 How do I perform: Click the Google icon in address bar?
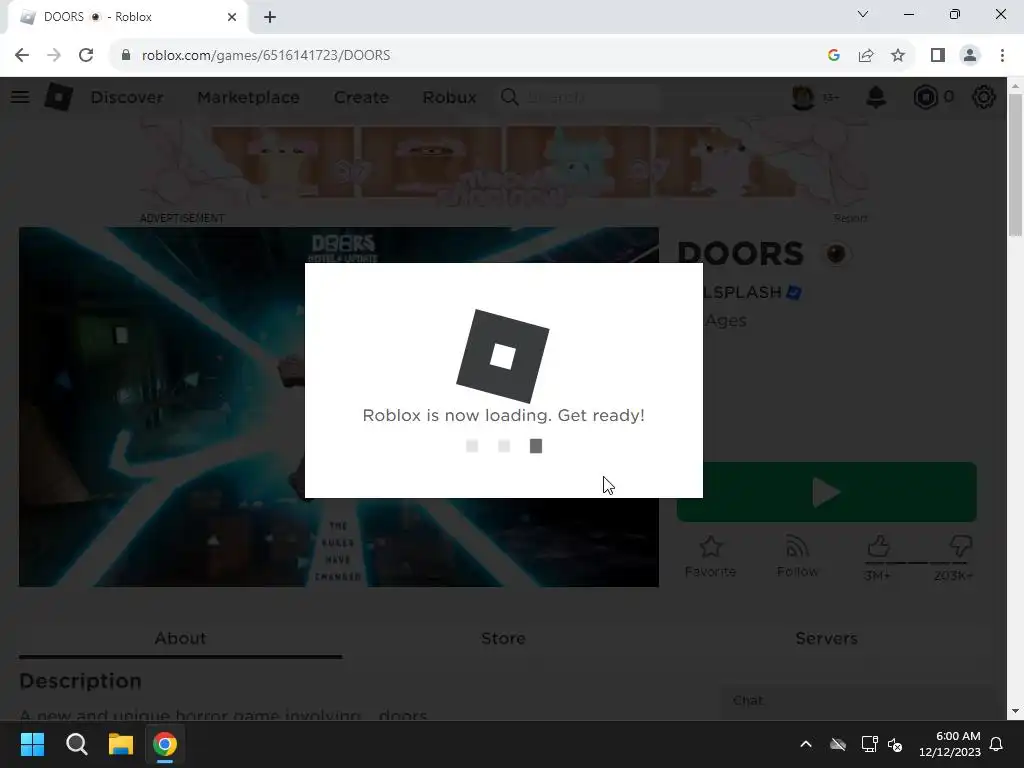click(x=833, y=55)
